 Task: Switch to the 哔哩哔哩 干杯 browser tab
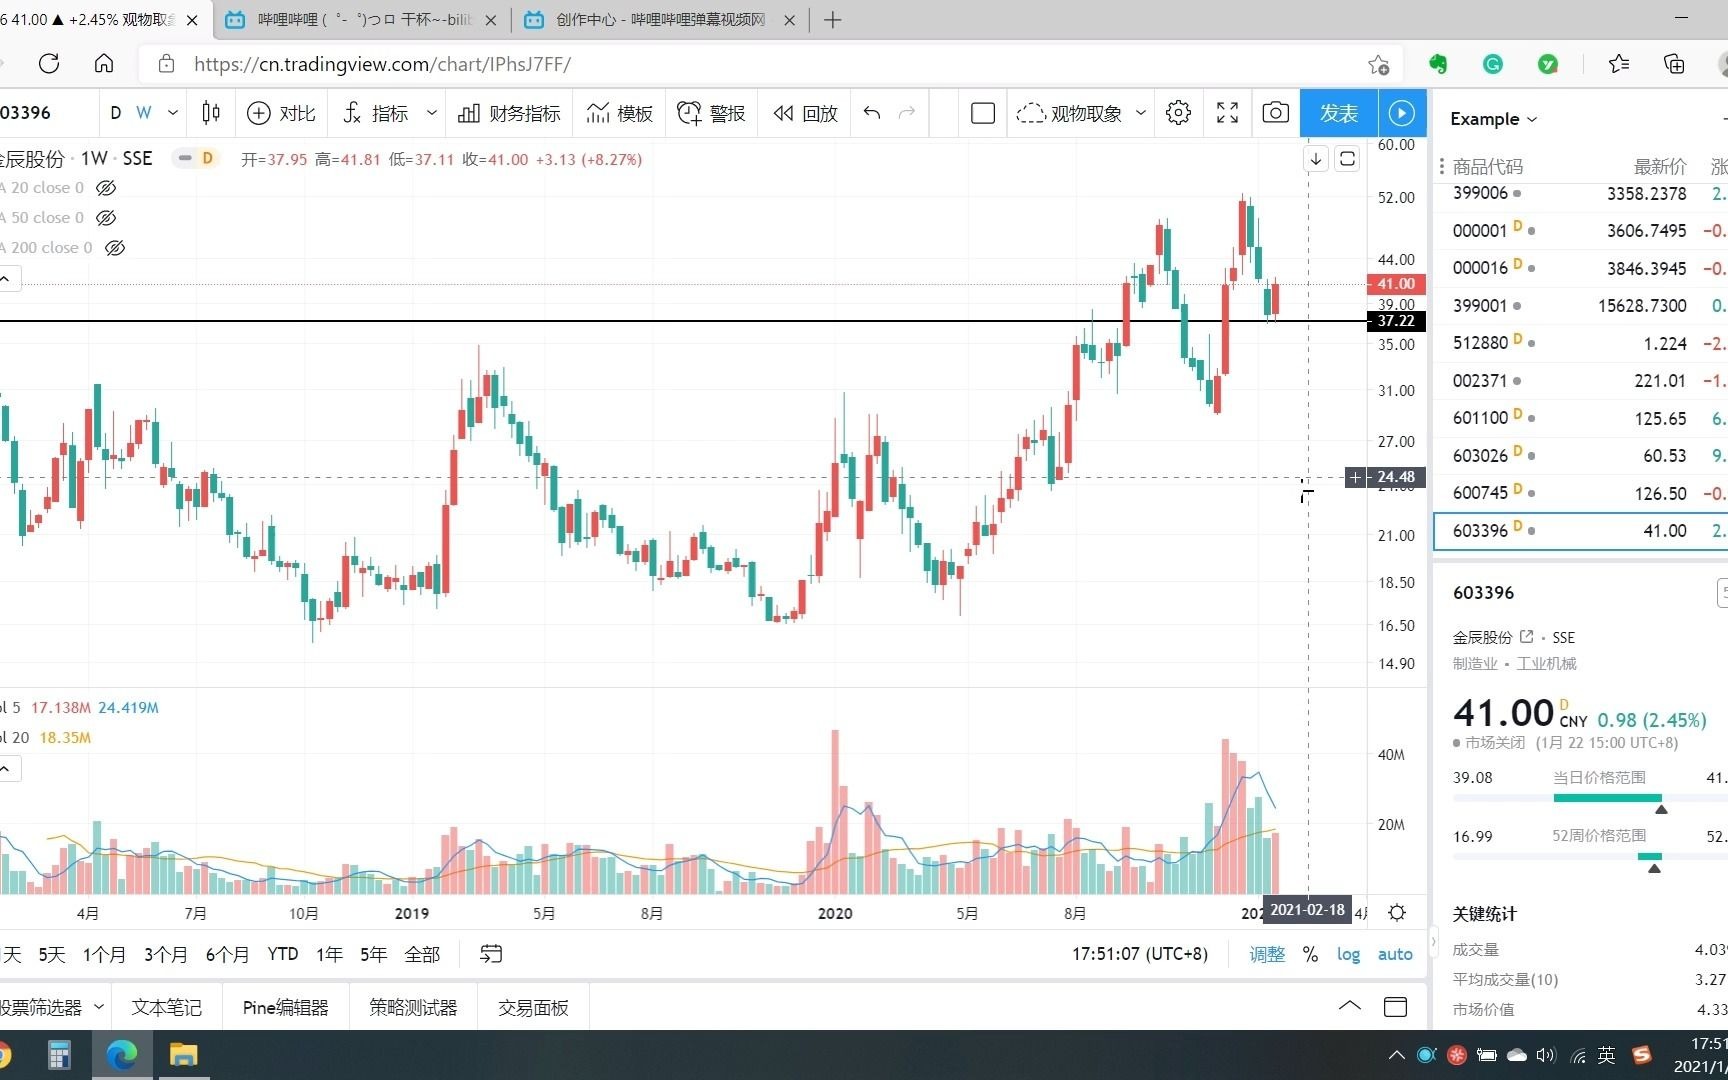(x=363, y=20)
